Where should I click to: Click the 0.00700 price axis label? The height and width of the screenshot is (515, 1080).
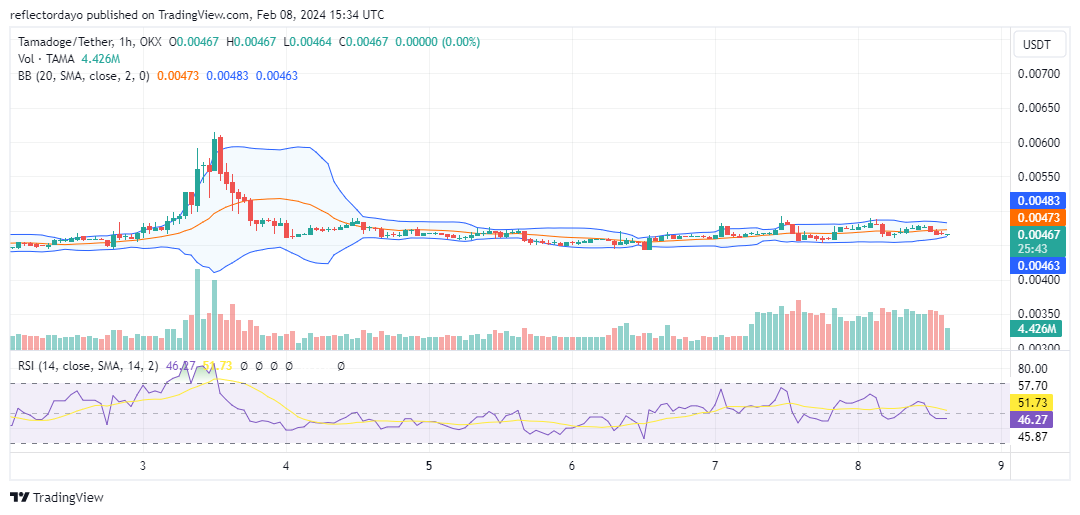point(1037,74)
